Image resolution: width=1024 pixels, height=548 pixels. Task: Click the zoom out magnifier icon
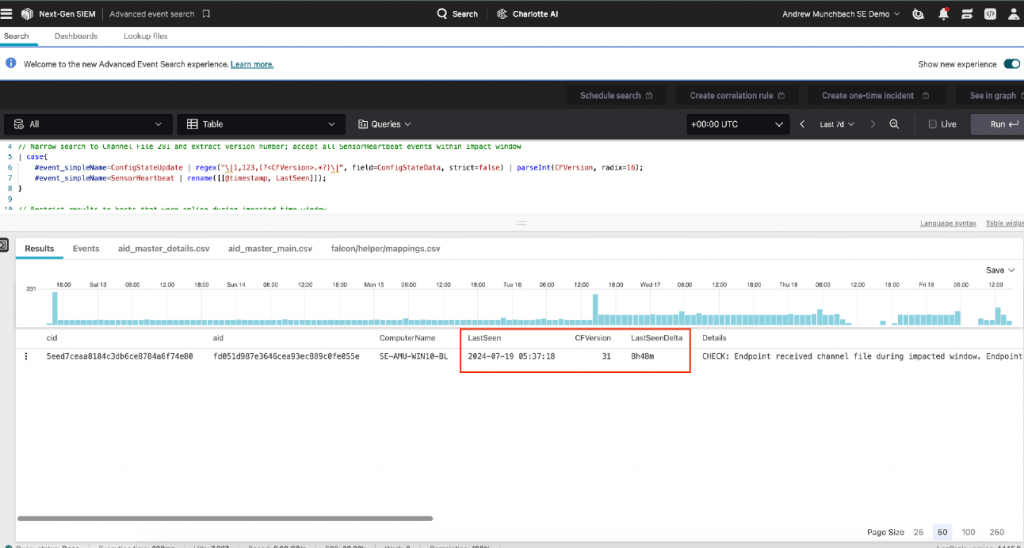point(894,124)
